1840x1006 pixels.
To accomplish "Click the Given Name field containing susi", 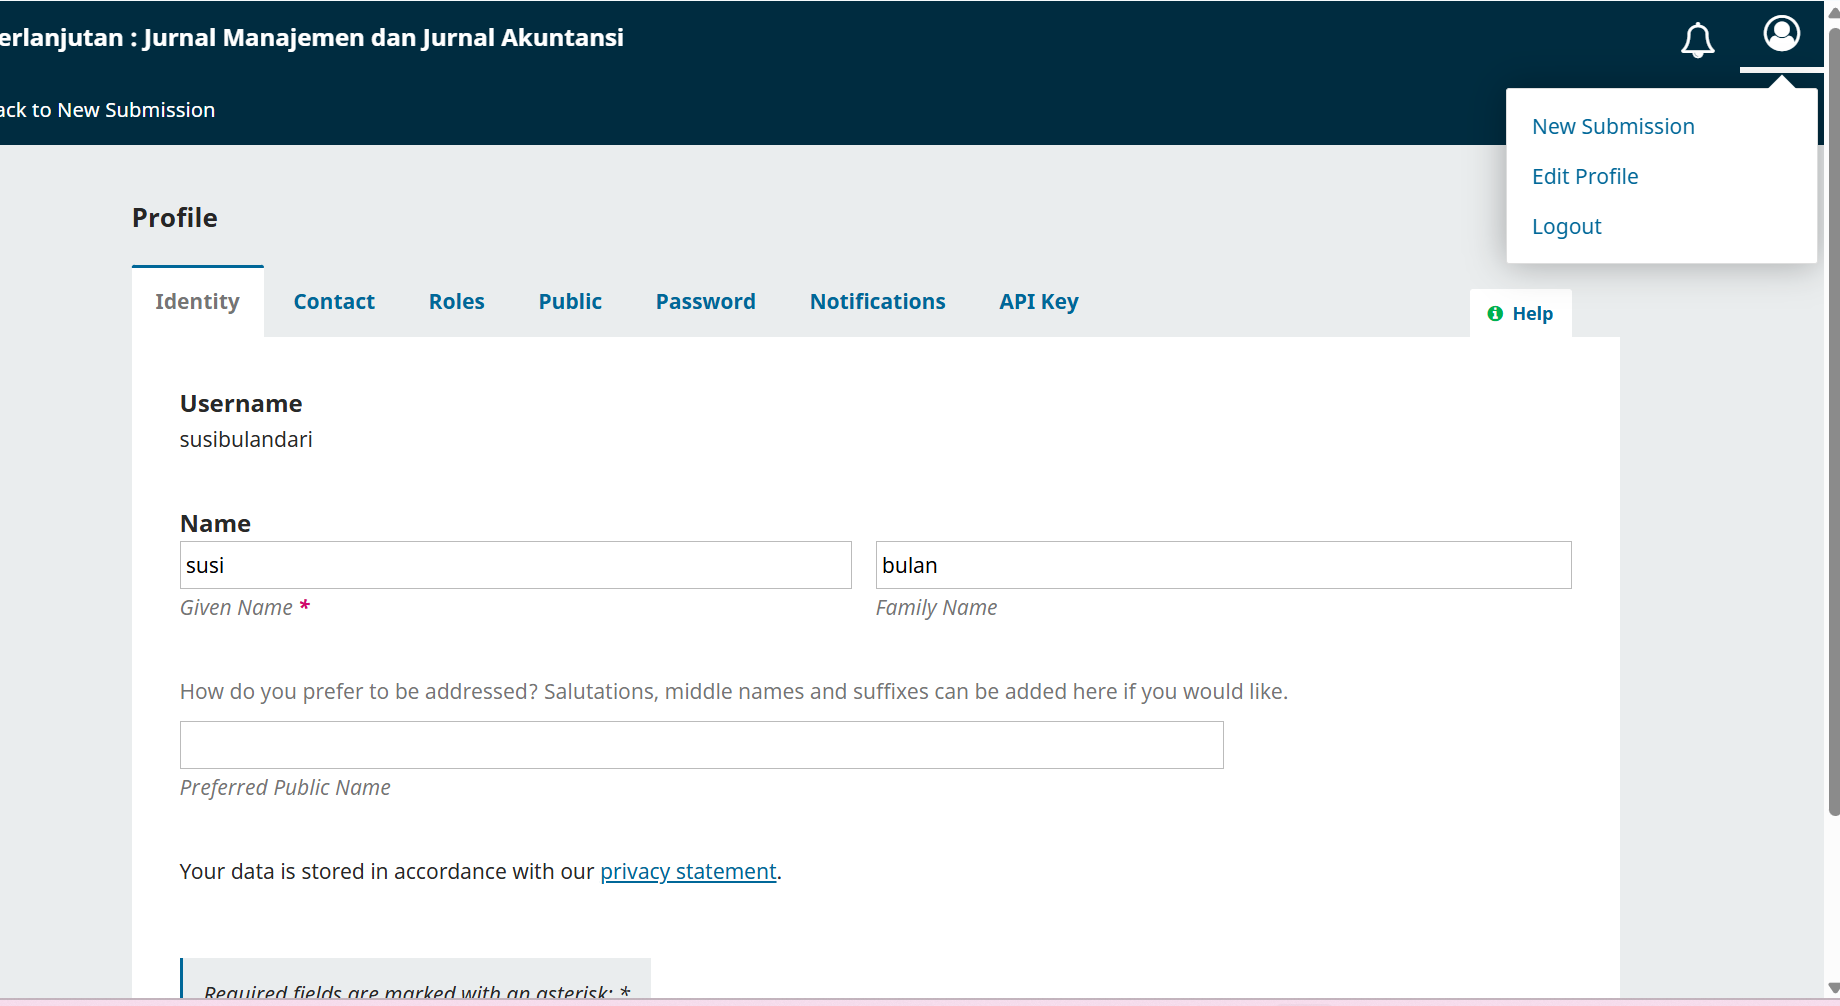I will pyautogui.click(x=515, y=566).
